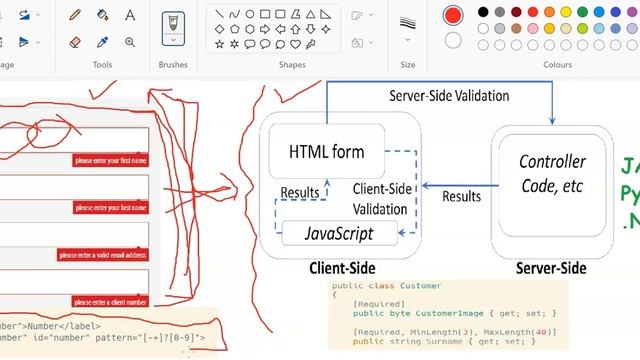
Task: Open the Shape outline dropdown arrow
Action: tap(371, 15)
